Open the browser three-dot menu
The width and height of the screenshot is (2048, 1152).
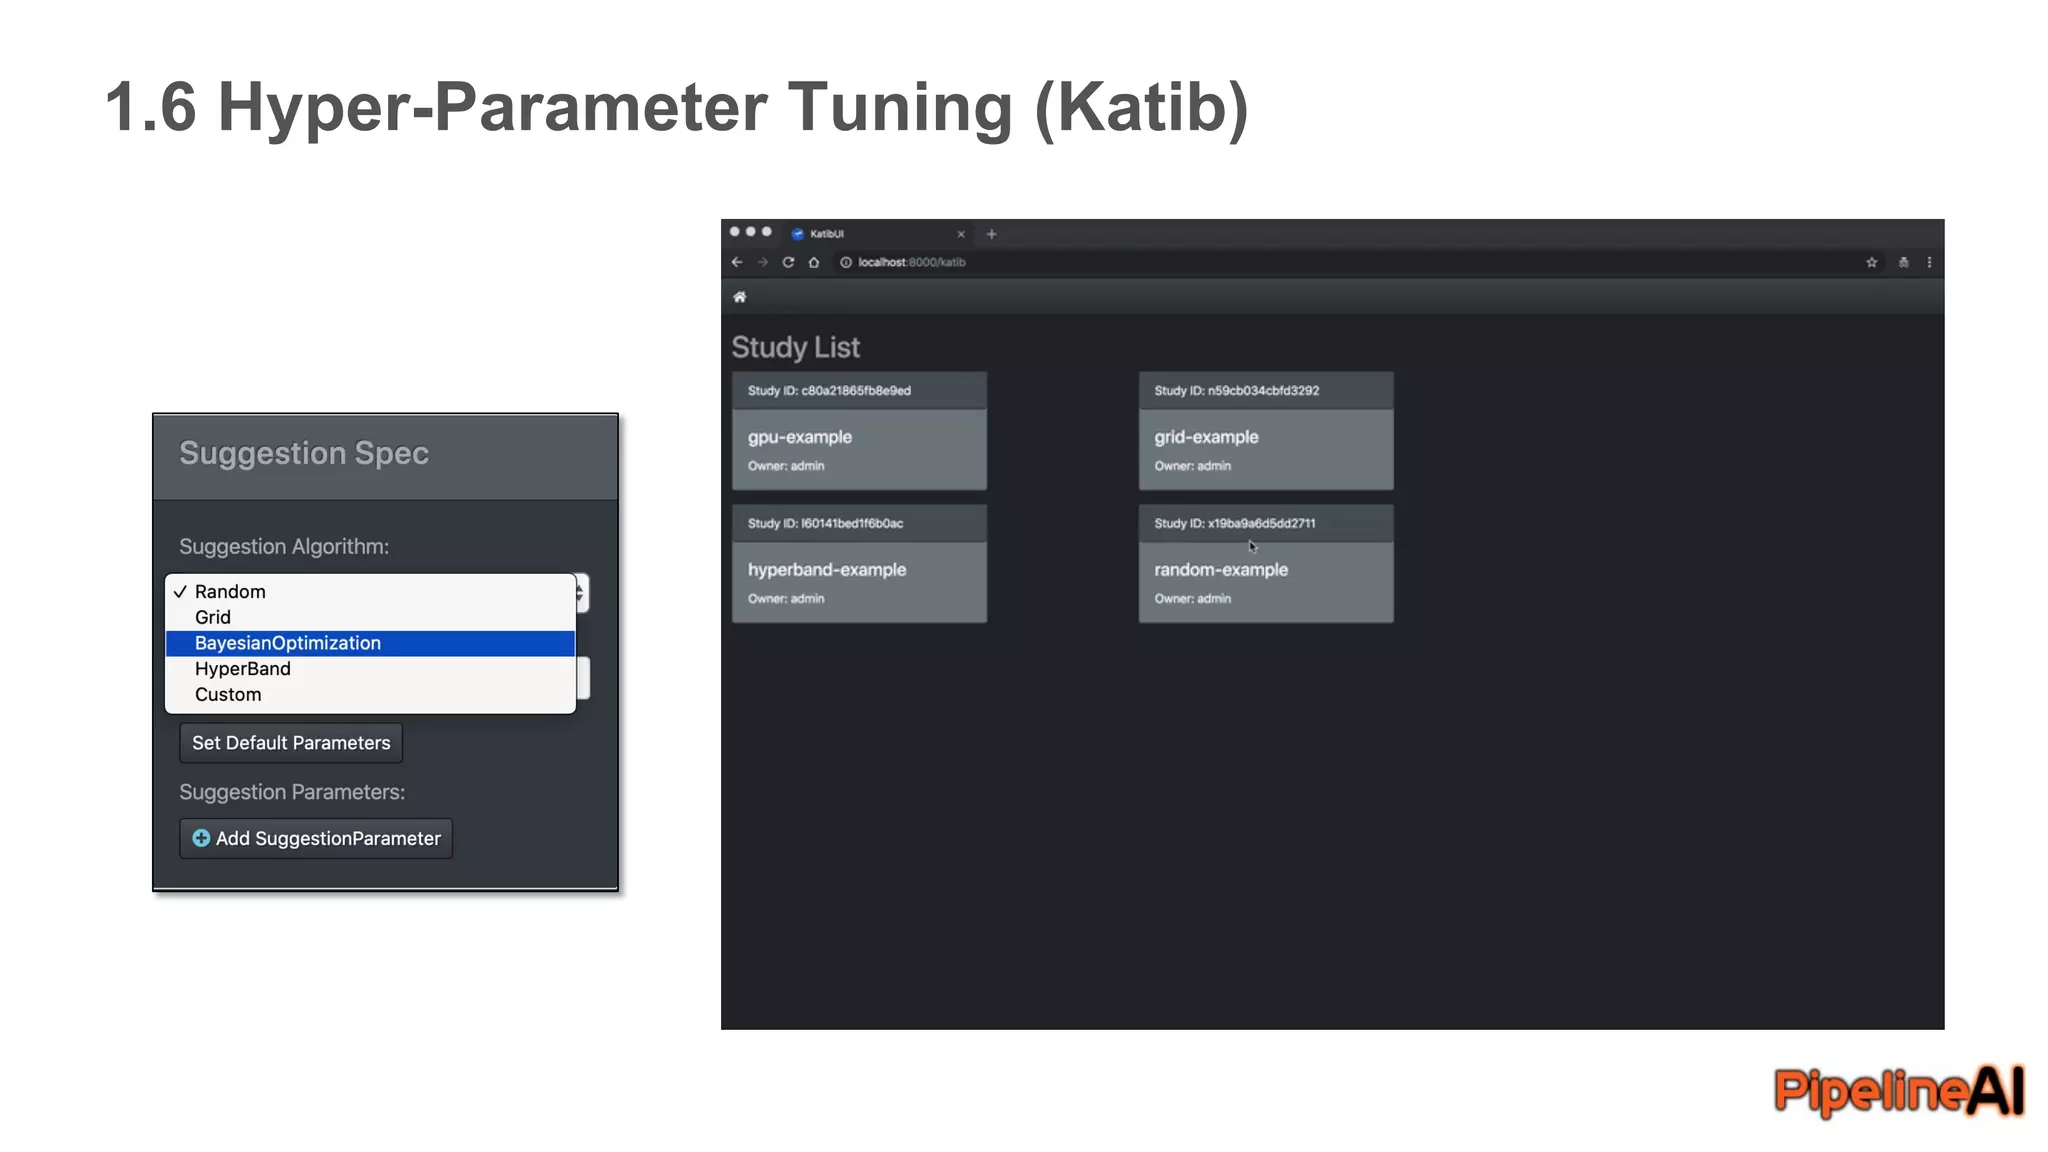point(1929,262)
